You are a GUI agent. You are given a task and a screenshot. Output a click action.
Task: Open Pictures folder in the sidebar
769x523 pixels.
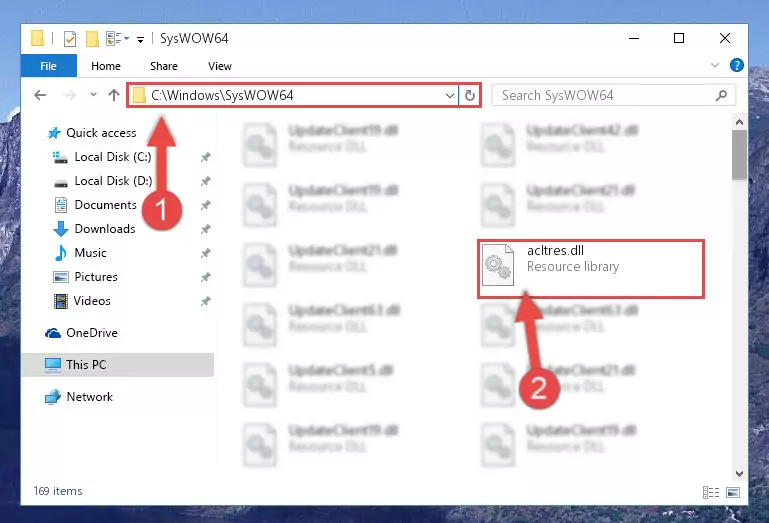85,277
